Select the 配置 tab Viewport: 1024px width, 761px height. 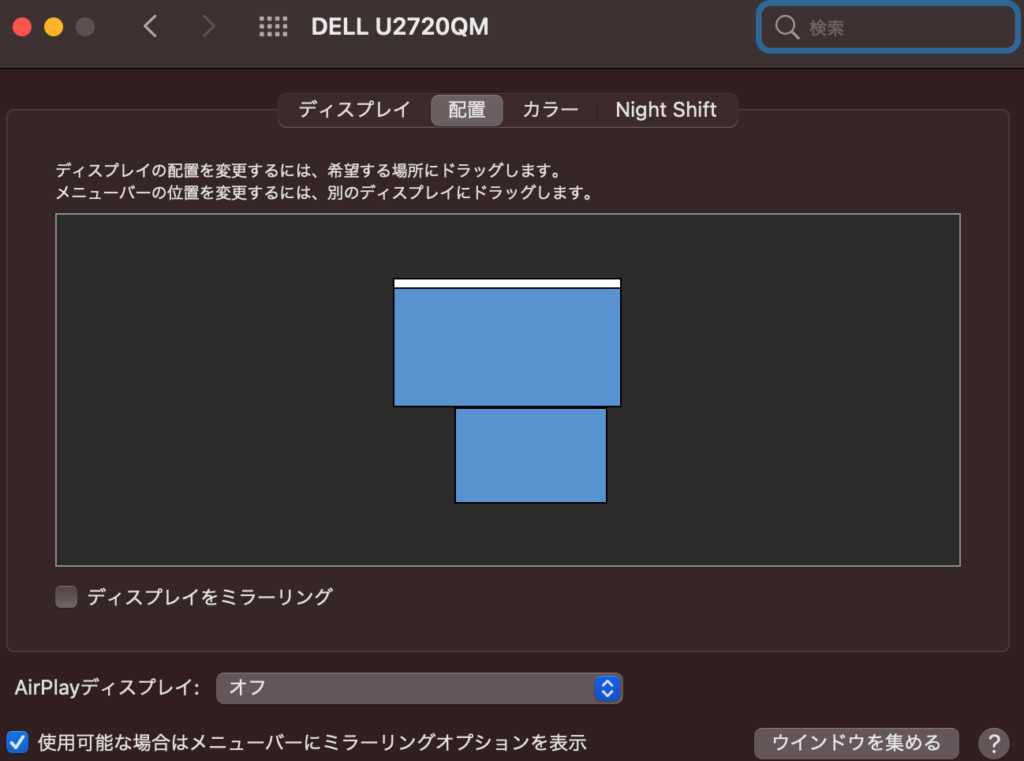click(467, 110)
